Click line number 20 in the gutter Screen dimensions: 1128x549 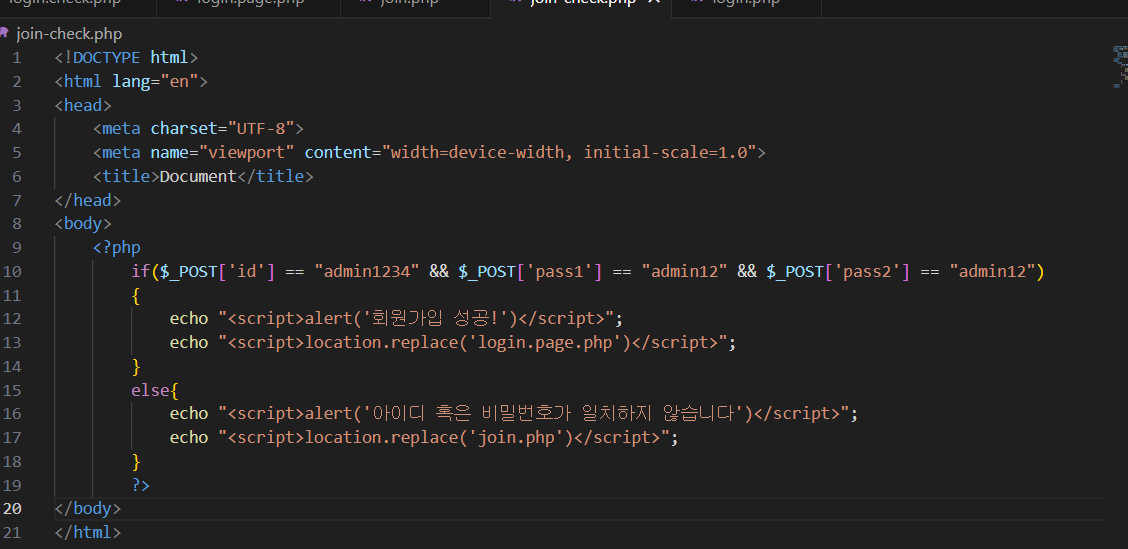[12, 509]
